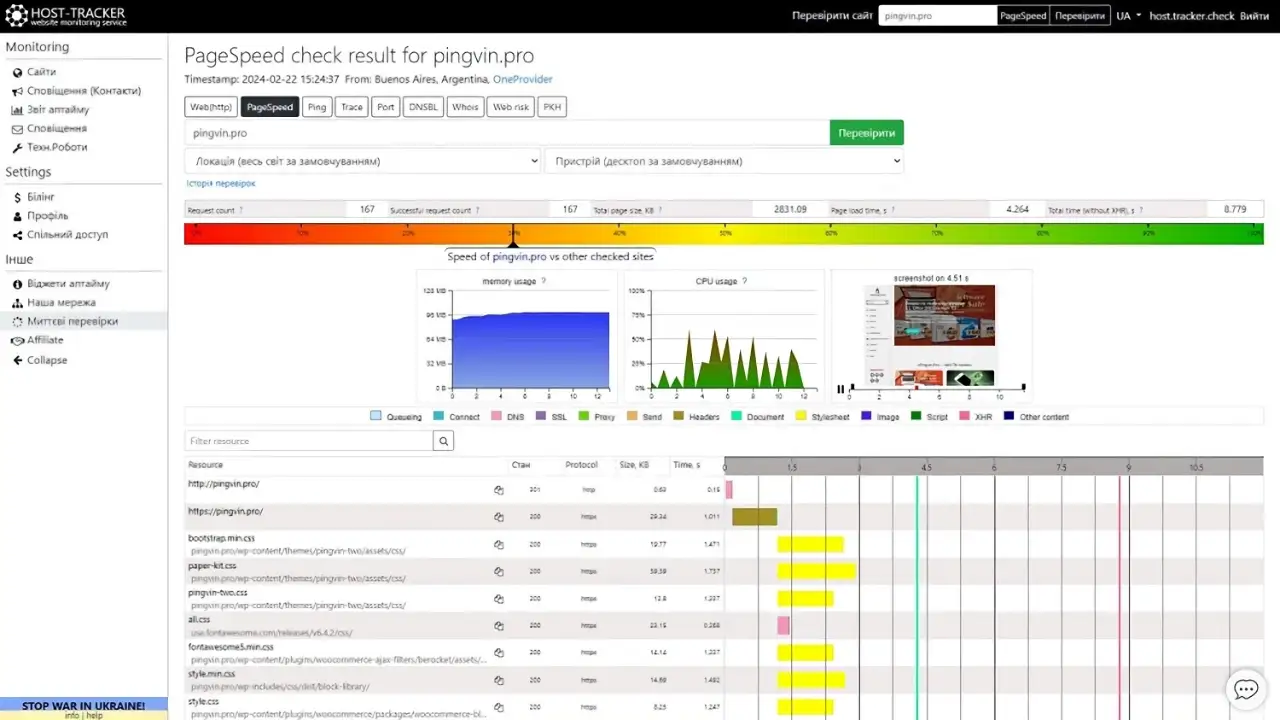Click the chart icon beside Звіт аптайму
Screen dimensions: 1280x720
tap(17, 110)
